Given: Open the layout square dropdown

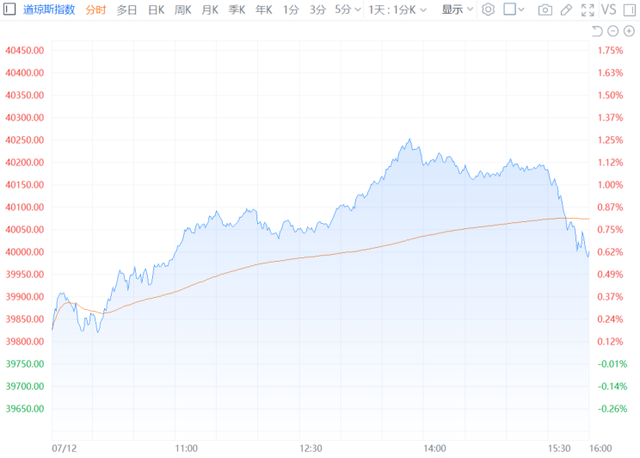Looking at the screenshot, I should 515,10.
